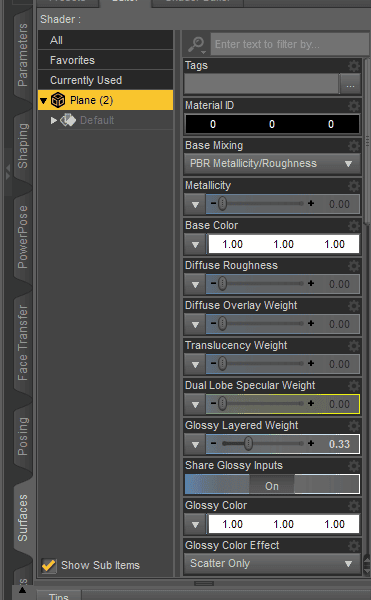The height and width of the screenshot is (600, 371).
Task: Open the Metallicity gear icon
Action: [x=354, y=186]
